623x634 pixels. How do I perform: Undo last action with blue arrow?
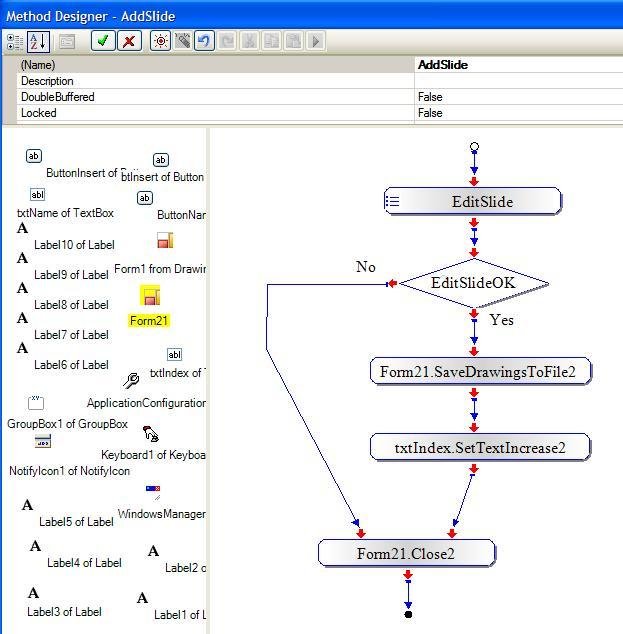click(x=204, y=41)
